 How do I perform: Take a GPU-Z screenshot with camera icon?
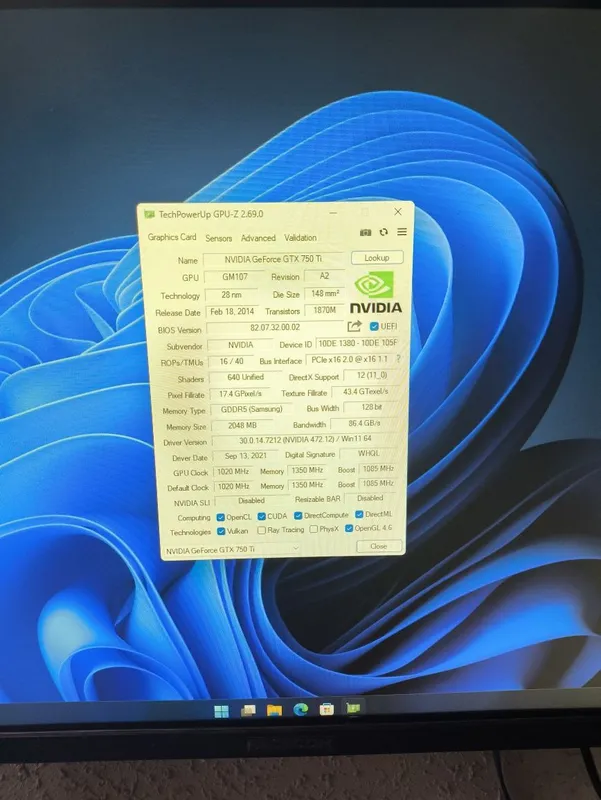click(365, 232)
